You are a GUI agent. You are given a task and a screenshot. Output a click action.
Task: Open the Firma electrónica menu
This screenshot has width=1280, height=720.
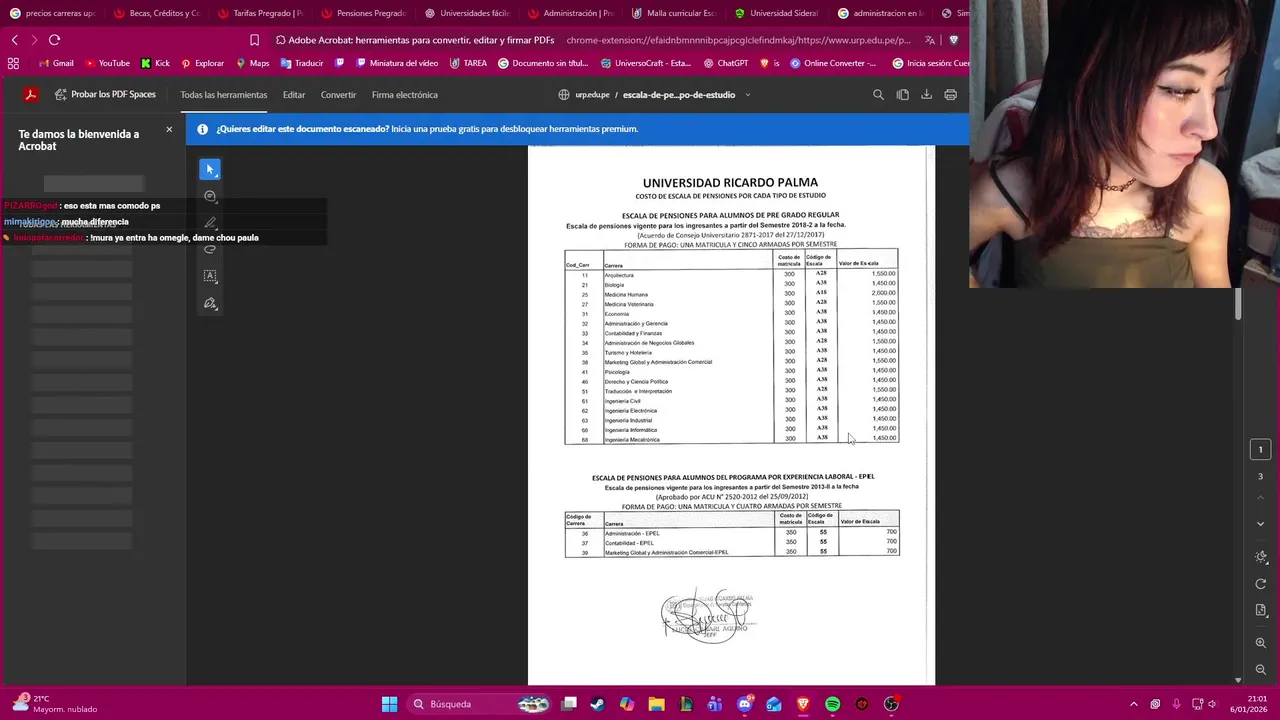click(x=404, y=95)
